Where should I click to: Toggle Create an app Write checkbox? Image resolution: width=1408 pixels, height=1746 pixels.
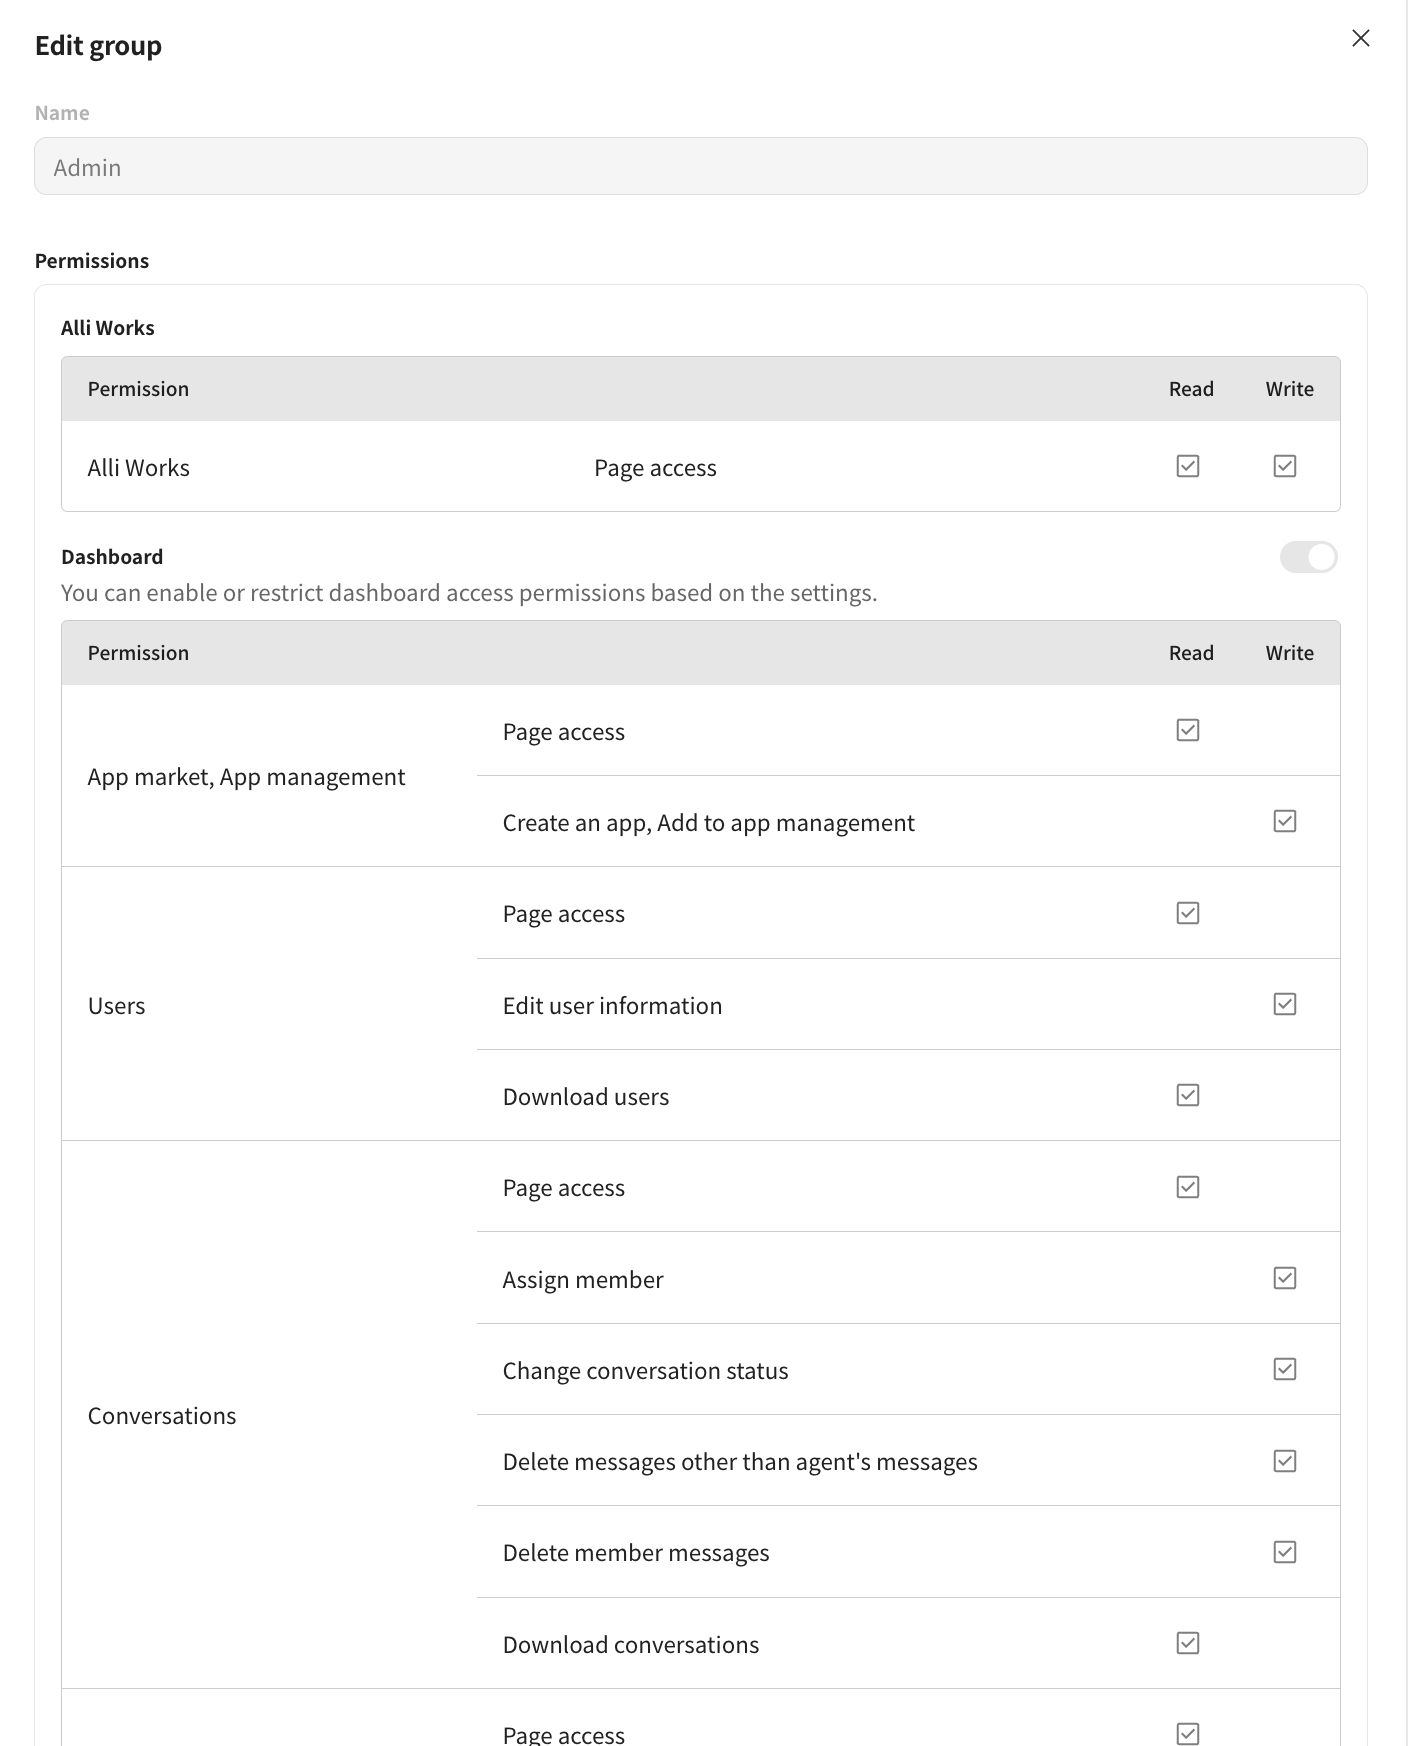(x=1284, y=821)
